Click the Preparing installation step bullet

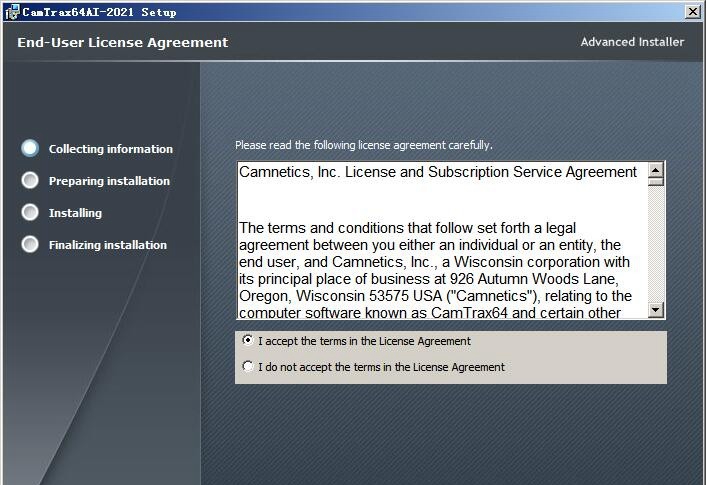point(30,180)
